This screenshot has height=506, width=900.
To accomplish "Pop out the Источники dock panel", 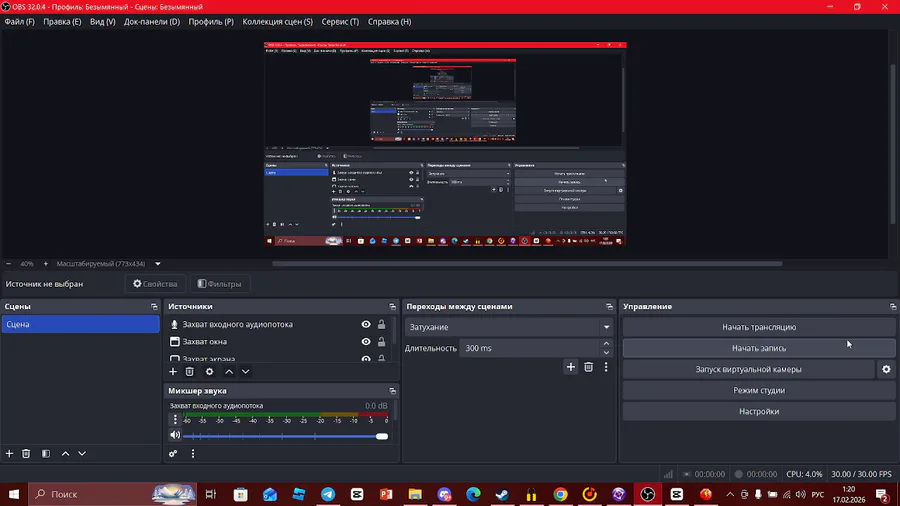I will tap(393, 307).
